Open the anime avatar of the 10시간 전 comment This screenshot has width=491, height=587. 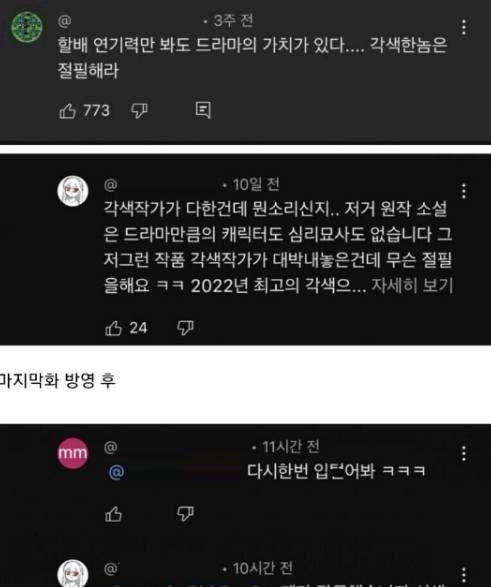coord(73,574)
